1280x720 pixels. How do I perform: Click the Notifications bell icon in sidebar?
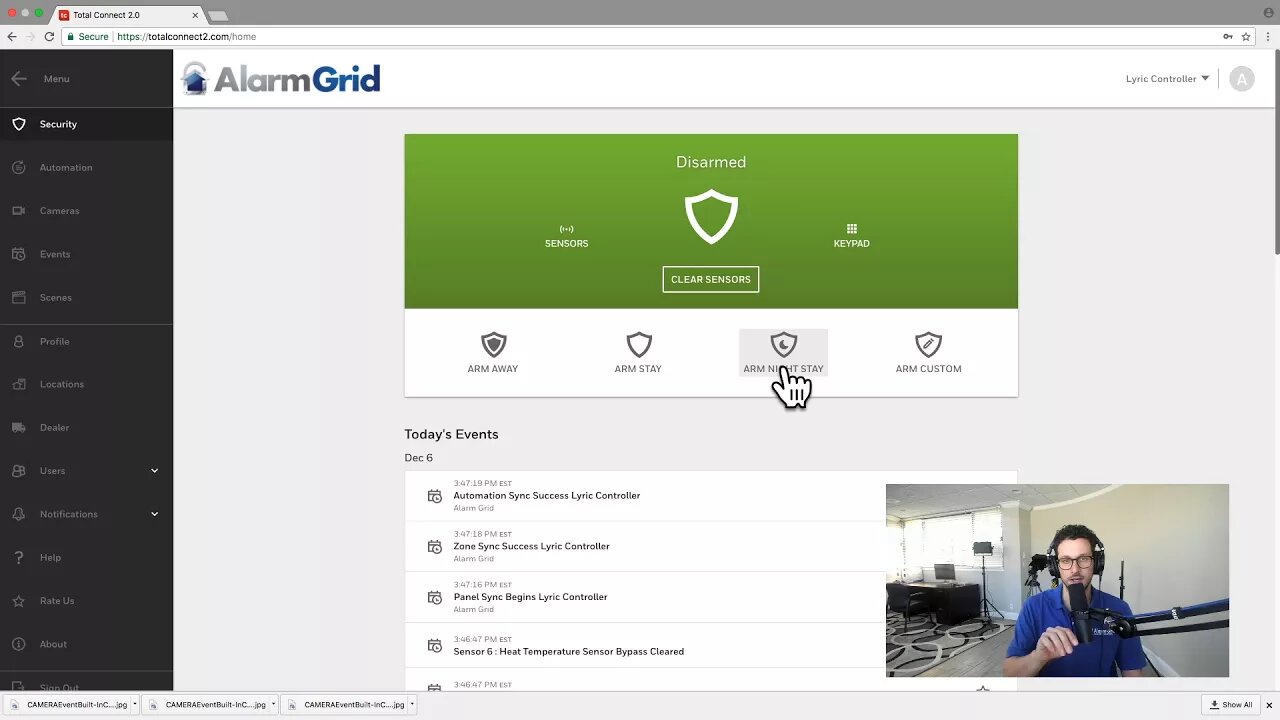[x=19, y=514]
